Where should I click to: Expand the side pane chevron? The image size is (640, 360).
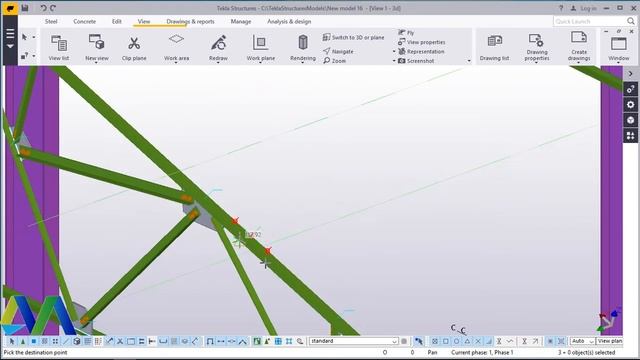[631, 73]
